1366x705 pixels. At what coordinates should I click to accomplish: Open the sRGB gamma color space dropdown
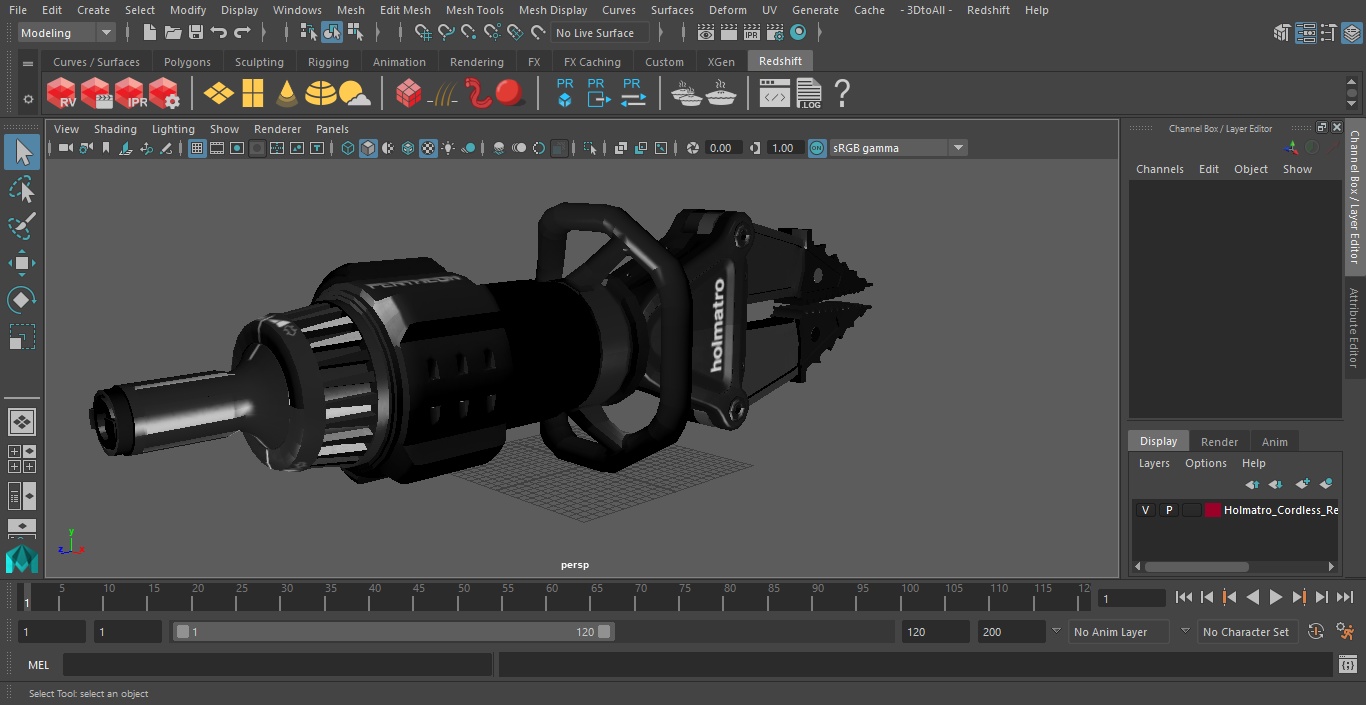pos(898,148)
